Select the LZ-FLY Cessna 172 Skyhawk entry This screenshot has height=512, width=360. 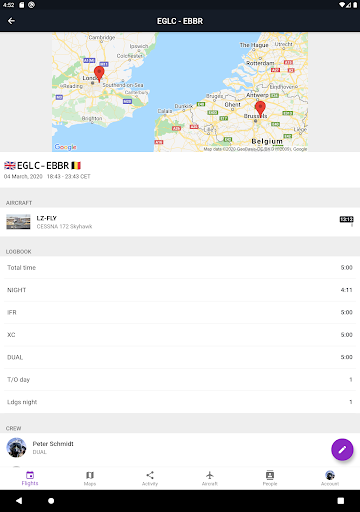point(180,222)
